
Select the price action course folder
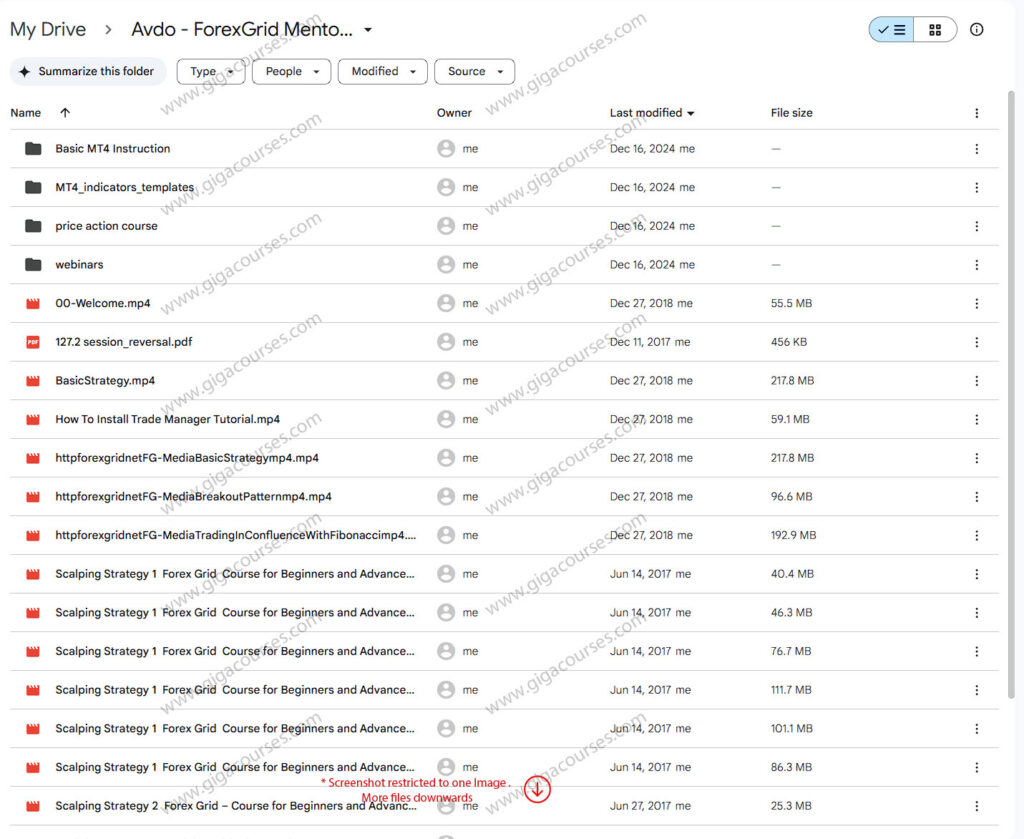point(106,226)
